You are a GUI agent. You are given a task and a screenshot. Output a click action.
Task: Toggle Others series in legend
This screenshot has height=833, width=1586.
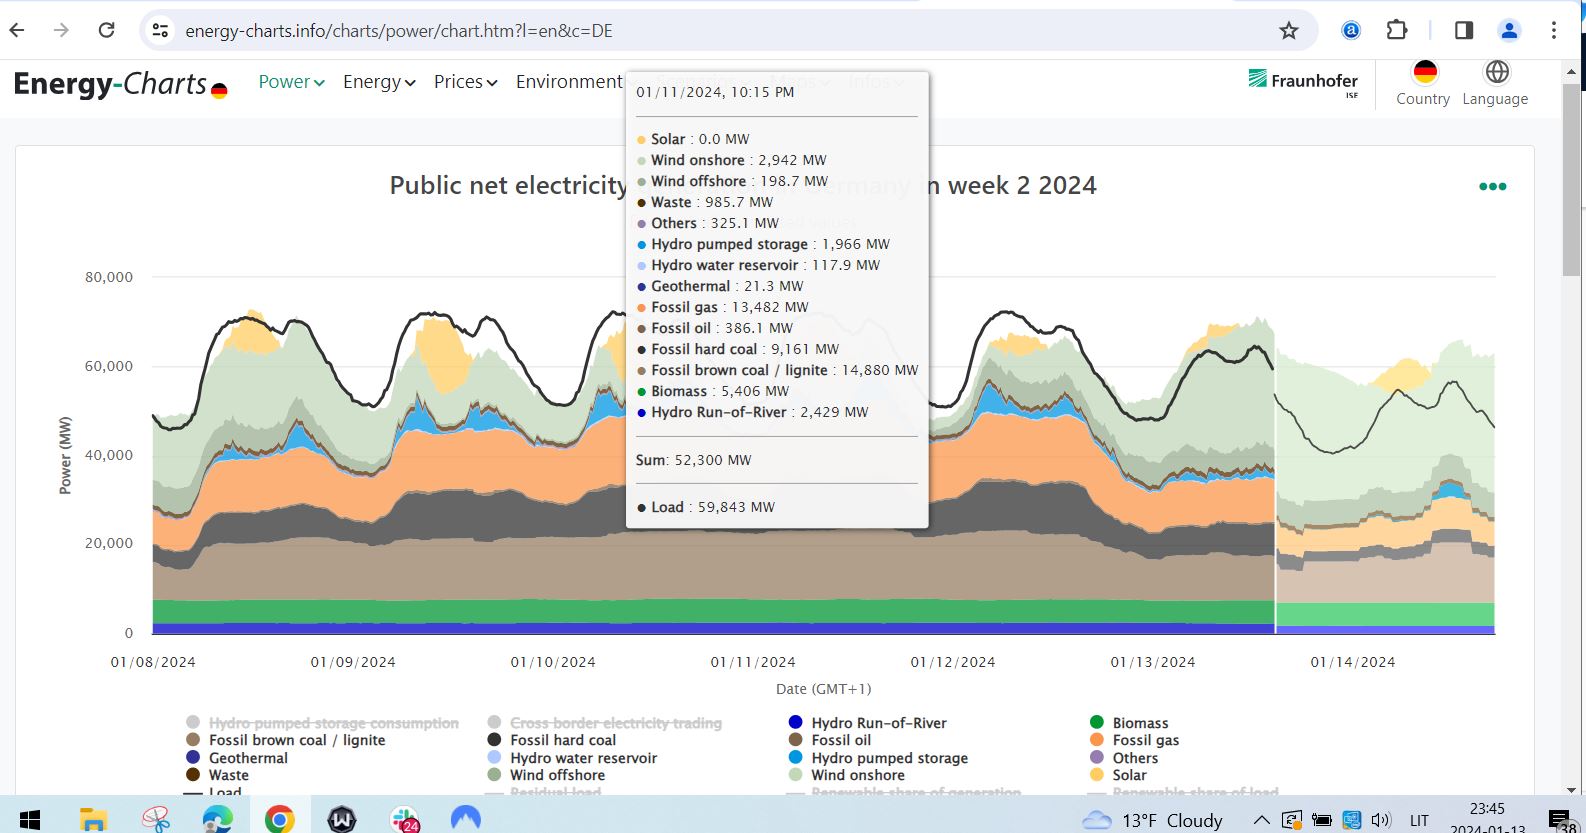click(x=1124, y=758)
